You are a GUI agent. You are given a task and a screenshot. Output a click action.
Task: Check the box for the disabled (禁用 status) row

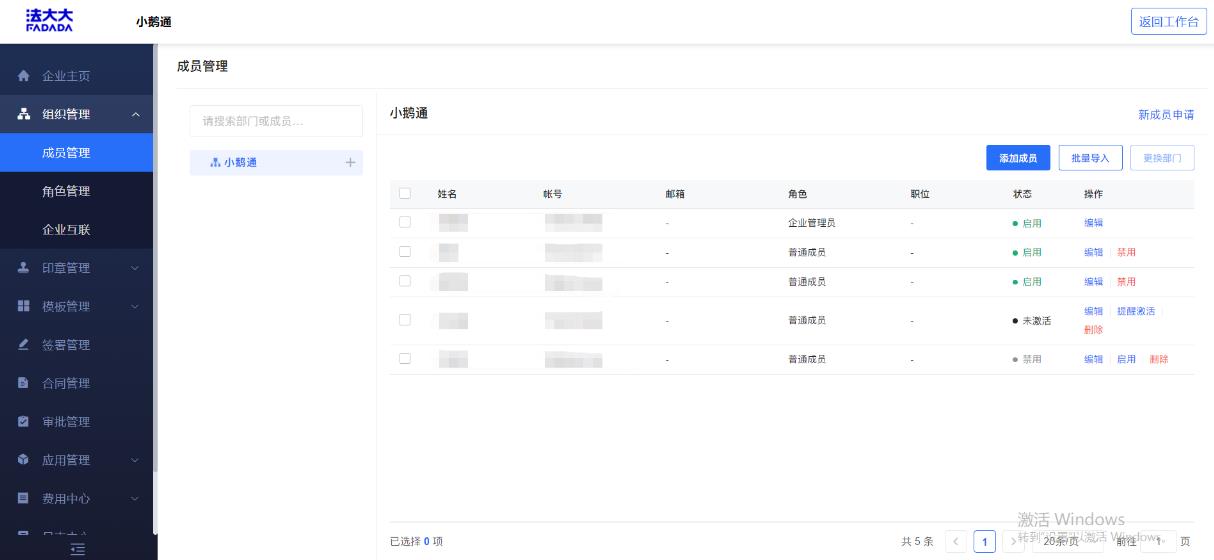coord(405,358)
